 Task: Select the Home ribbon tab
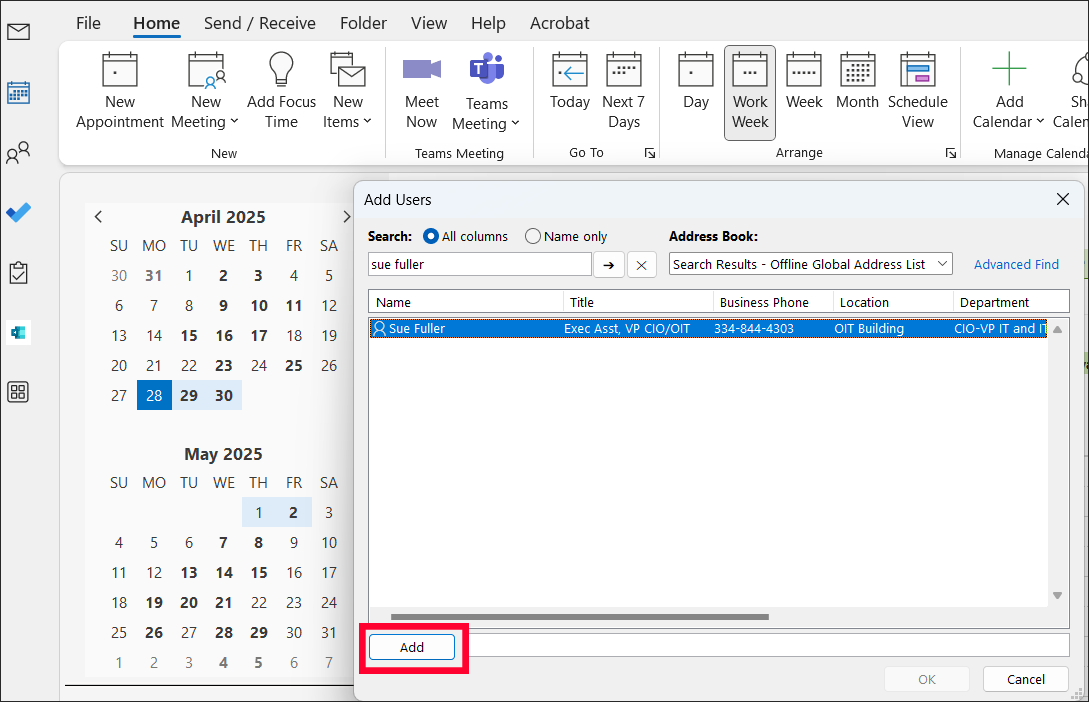pos(156,24)
